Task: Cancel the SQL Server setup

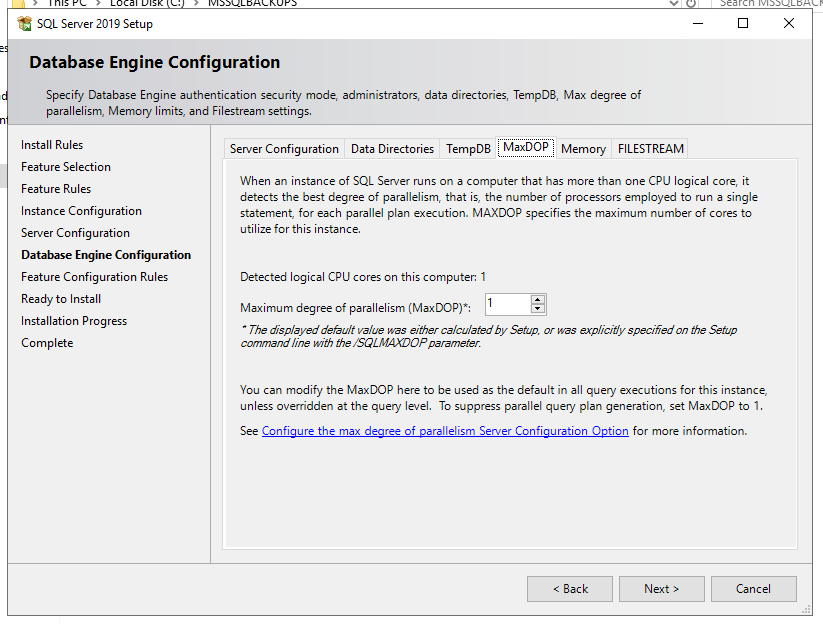Action: 753,589
